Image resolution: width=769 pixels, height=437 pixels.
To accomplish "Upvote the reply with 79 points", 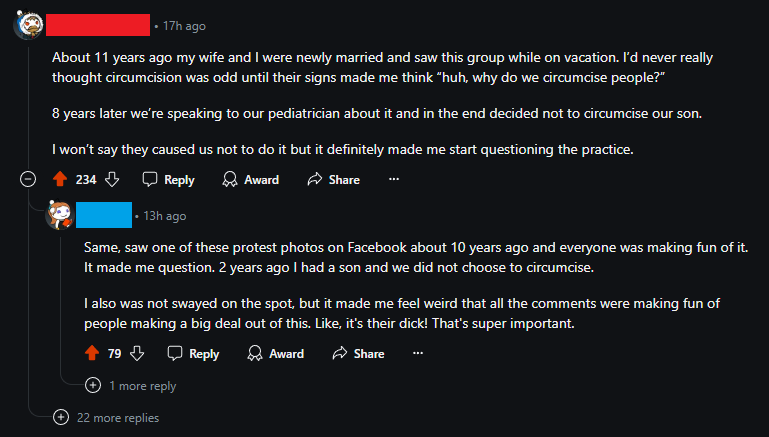I will [92, 353].
